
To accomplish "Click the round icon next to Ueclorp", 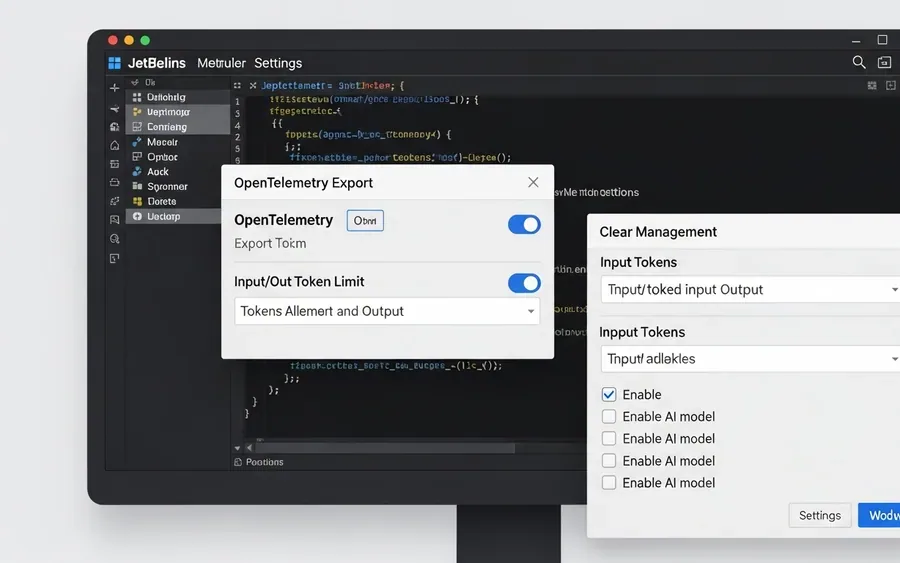I will point(137,216).
